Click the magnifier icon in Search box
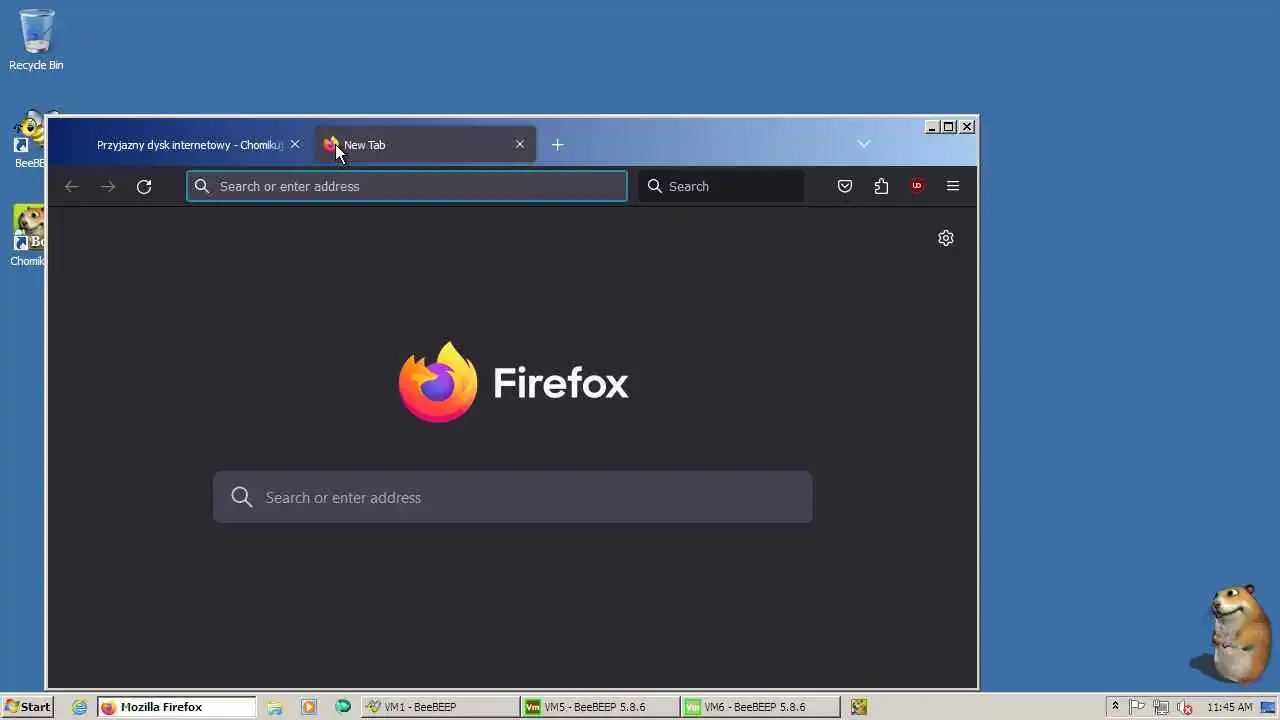Viewport: 1280px width, 720px height. [655, 186]
